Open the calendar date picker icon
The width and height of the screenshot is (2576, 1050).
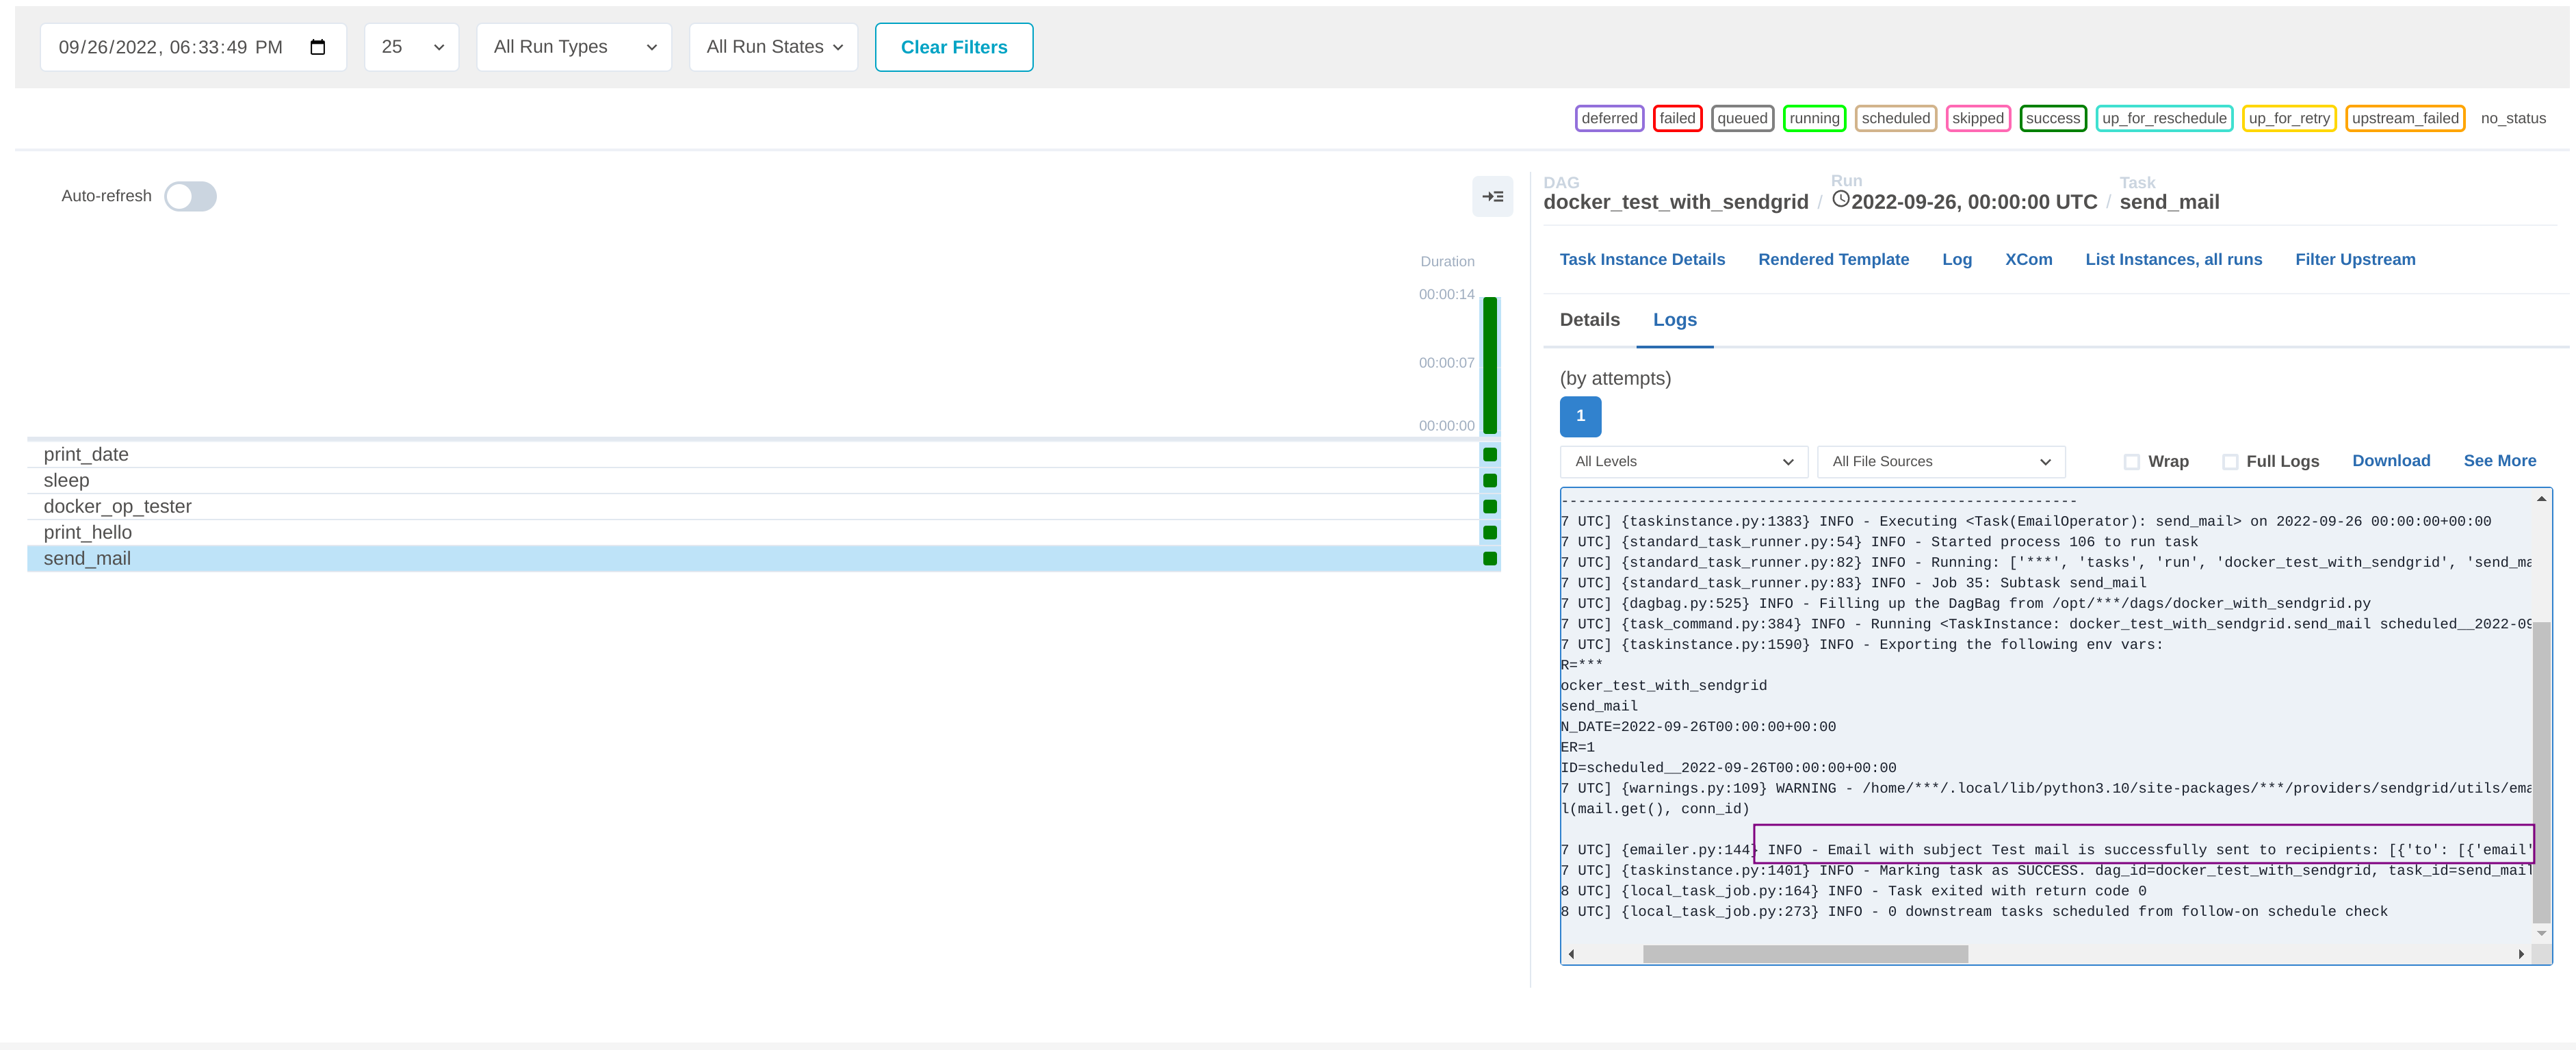pos(318,47)
